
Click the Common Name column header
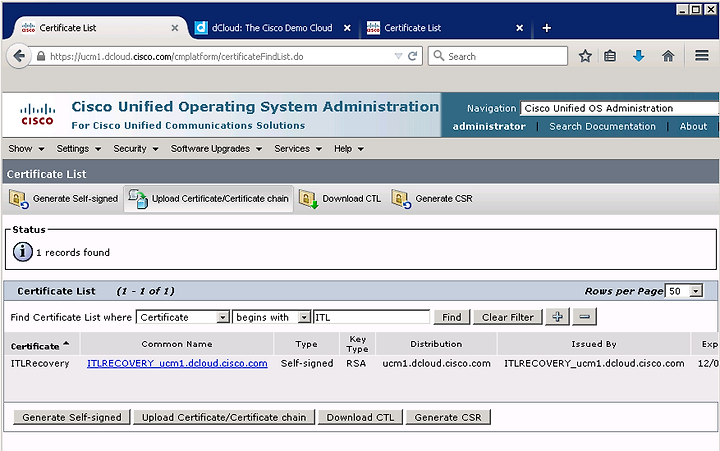tap(177, 344)
